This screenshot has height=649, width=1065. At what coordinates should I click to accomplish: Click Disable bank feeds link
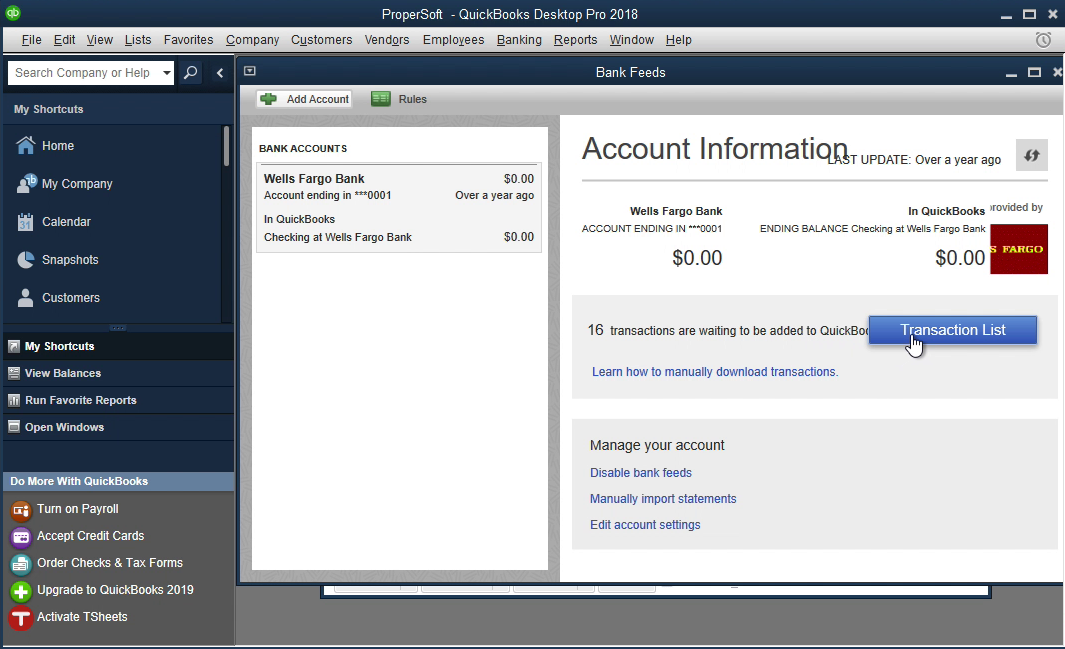(640, 472)
